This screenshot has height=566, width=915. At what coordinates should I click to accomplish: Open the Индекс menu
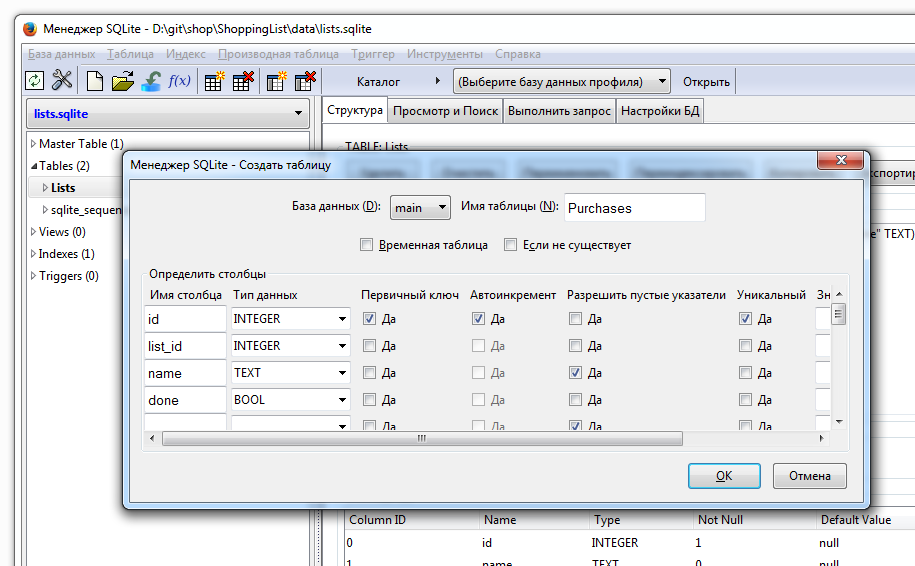click(186, 54)
